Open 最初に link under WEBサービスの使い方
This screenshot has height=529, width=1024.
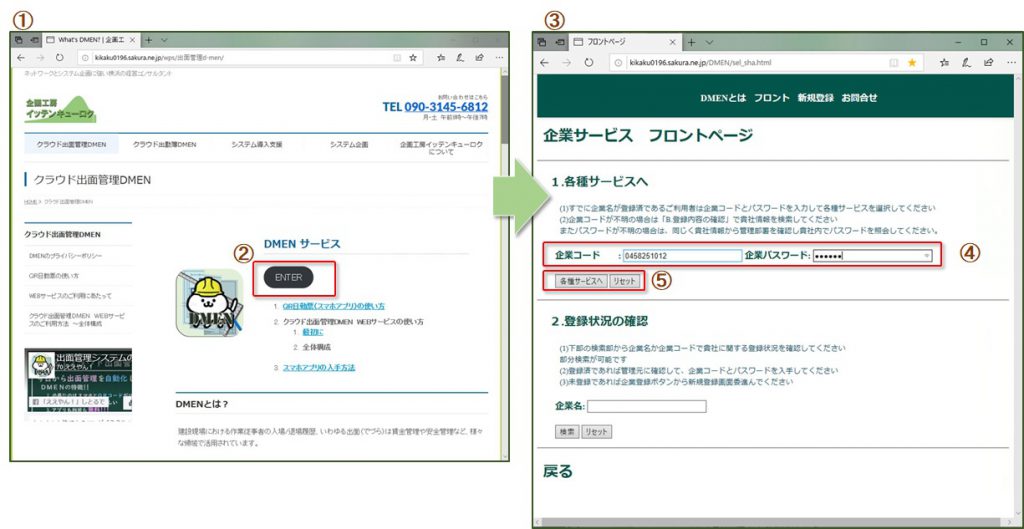point(313,333)
